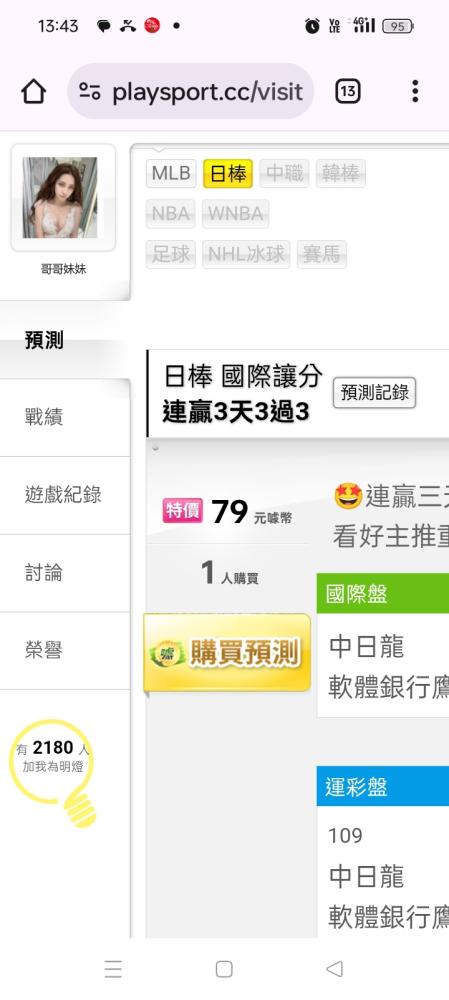
Task: Tap the browser home icon
Action: (x=34, y=91)
